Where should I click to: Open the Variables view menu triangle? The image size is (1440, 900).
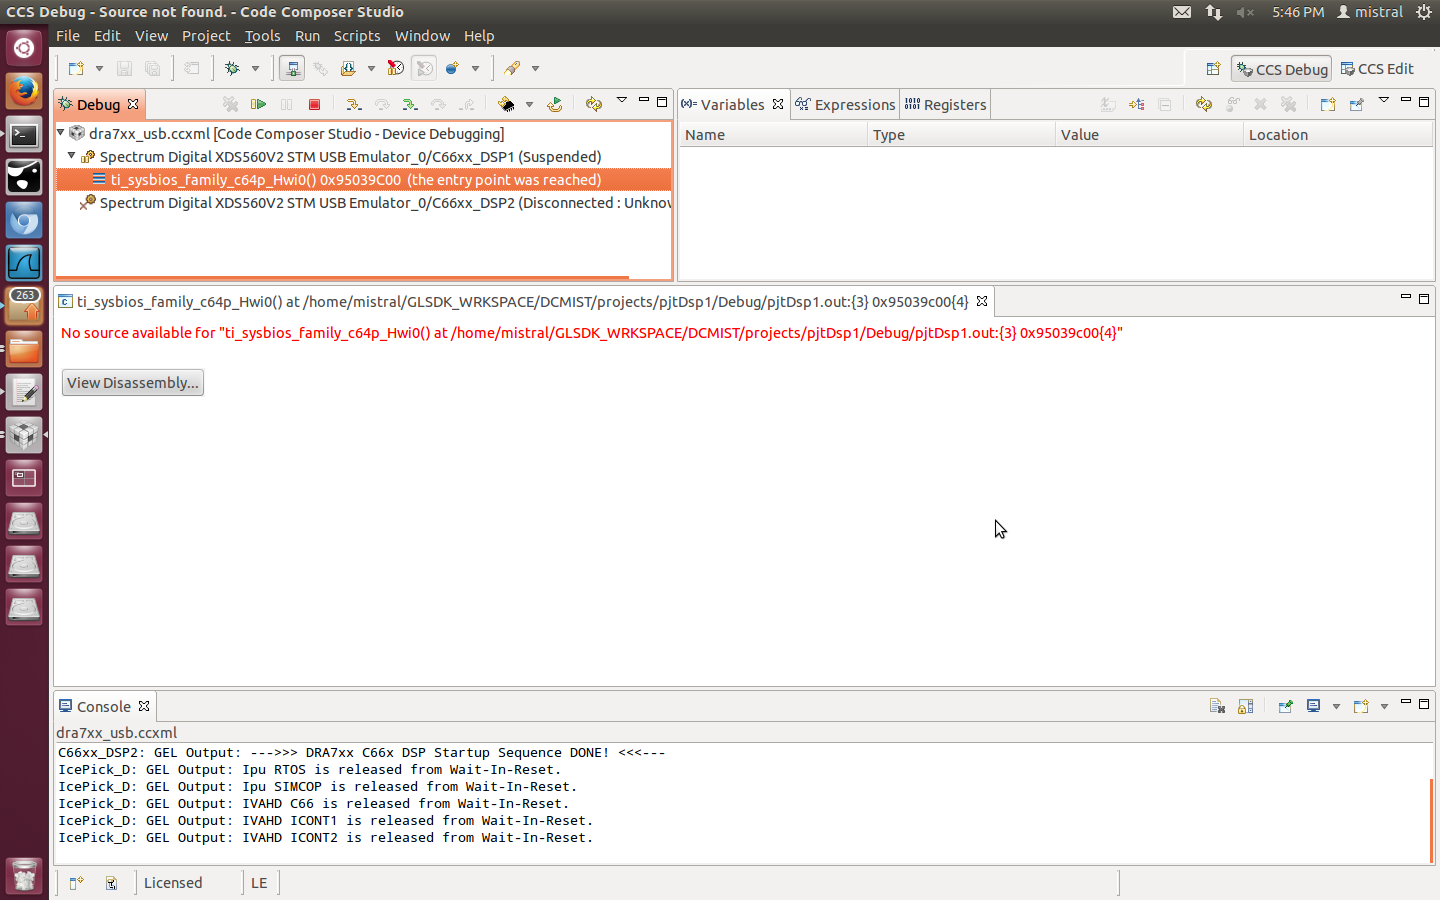tap(1384, 100)
